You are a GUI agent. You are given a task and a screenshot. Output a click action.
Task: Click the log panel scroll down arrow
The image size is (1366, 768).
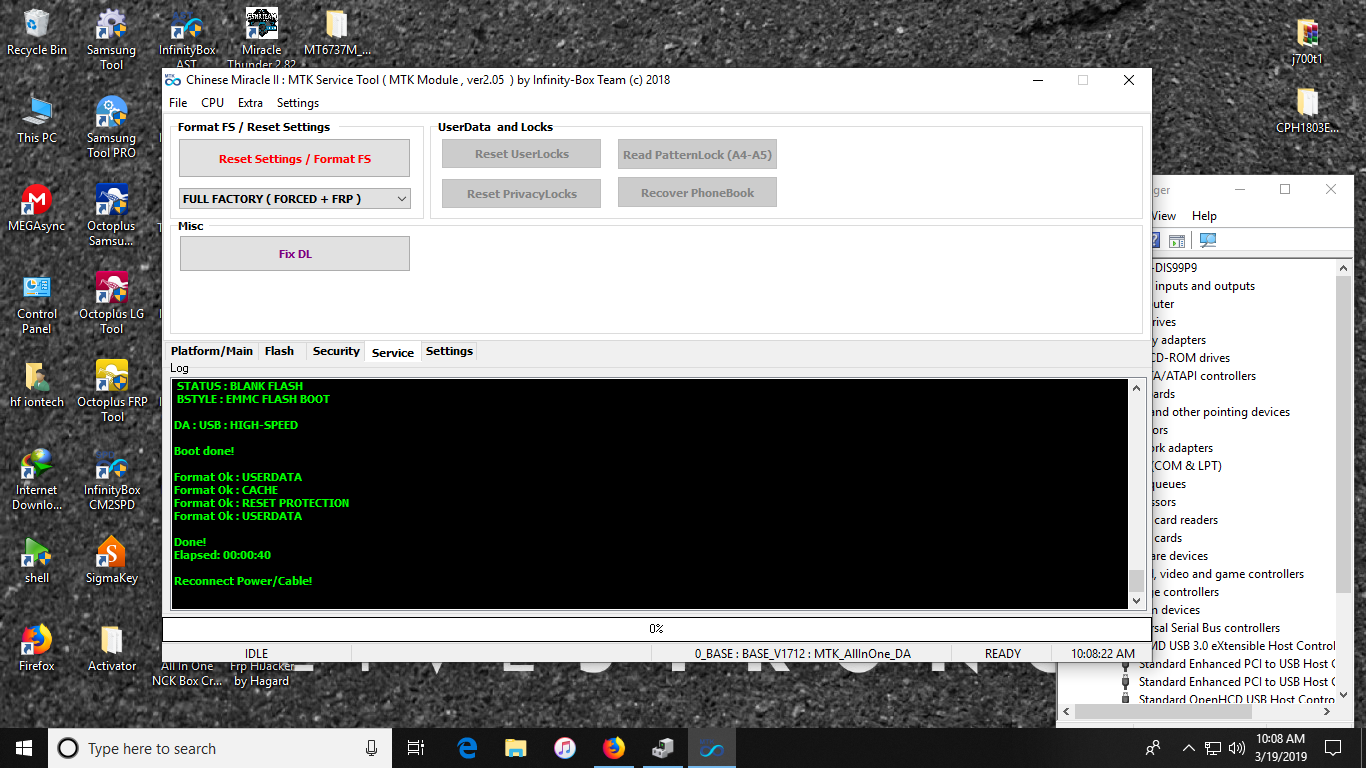(1136, 600)
